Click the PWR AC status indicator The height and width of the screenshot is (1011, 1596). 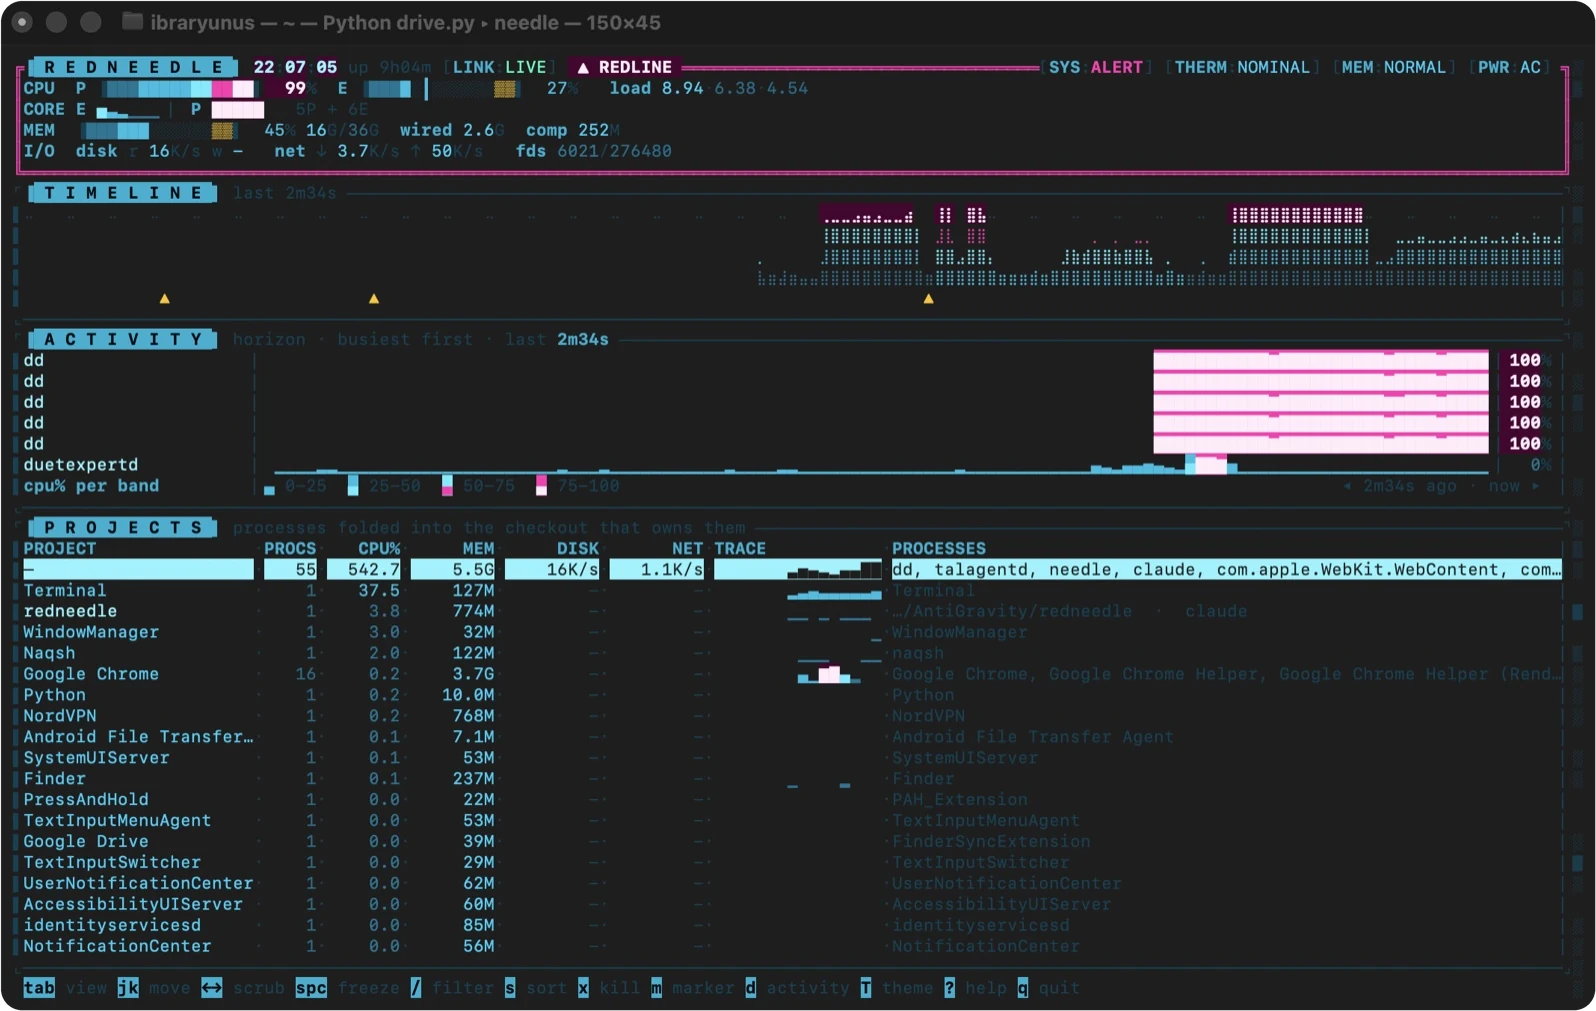pos(1509,67)
